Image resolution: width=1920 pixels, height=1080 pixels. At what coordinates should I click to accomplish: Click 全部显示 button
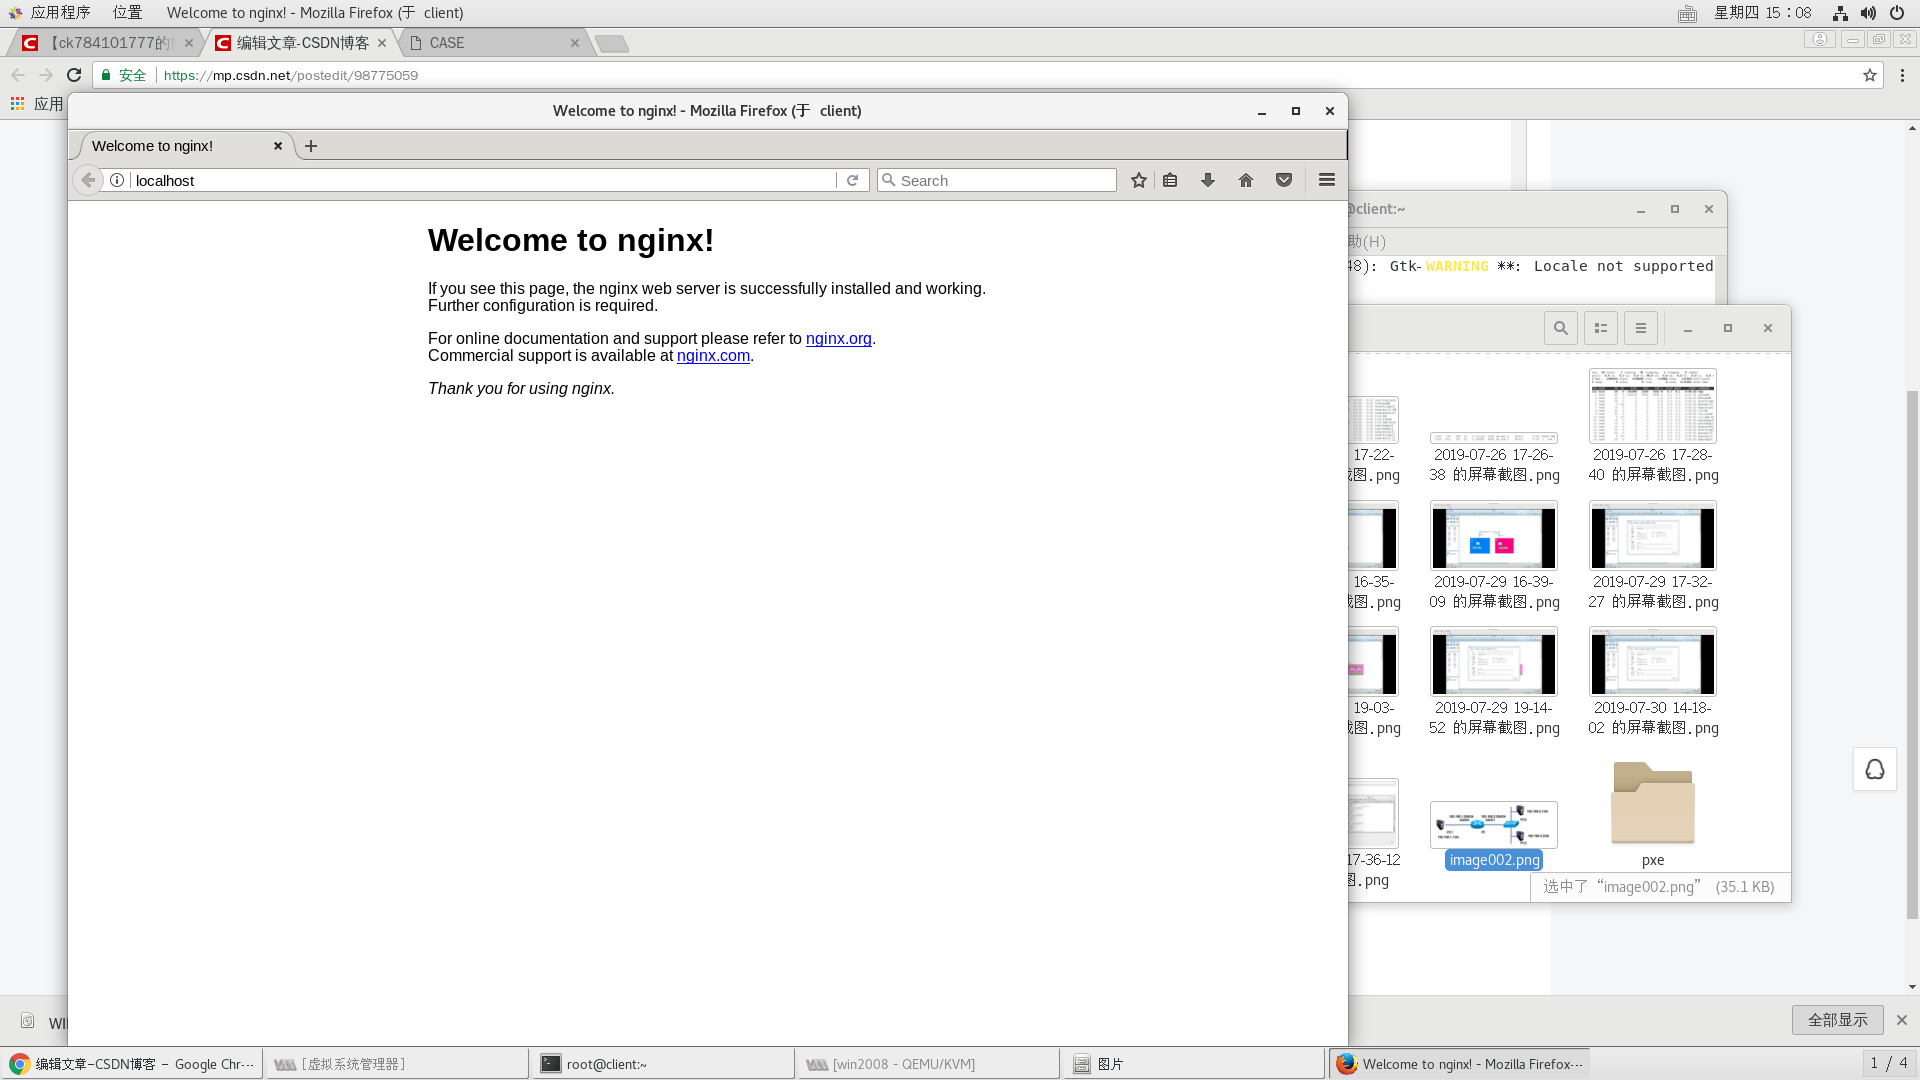coord(1837,1020)
